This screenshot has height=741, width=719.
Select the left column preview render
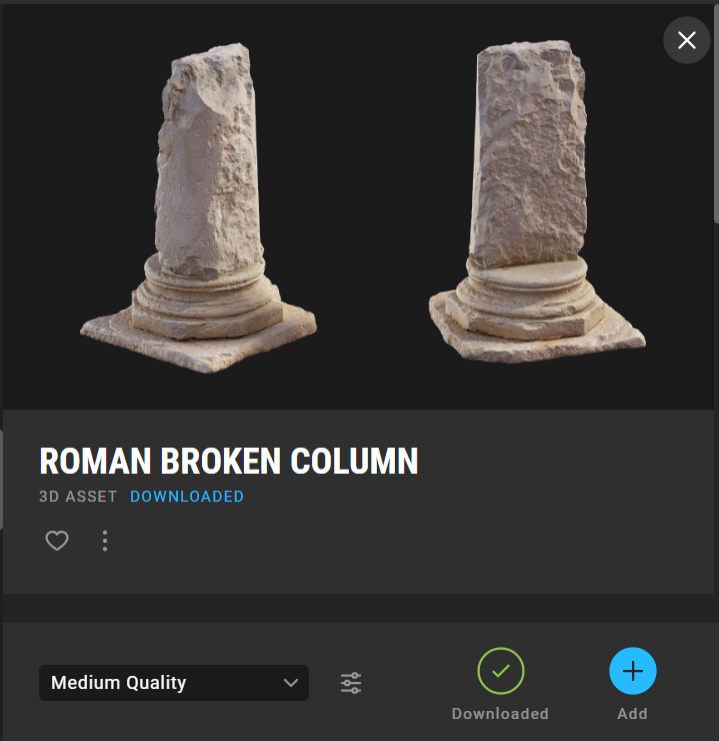tap(199, 208)
